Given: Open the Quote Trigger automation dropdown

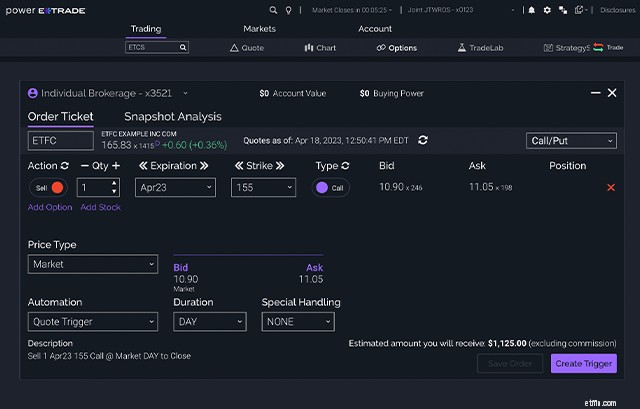Looking at the screenshot, I should coord(93,322).
